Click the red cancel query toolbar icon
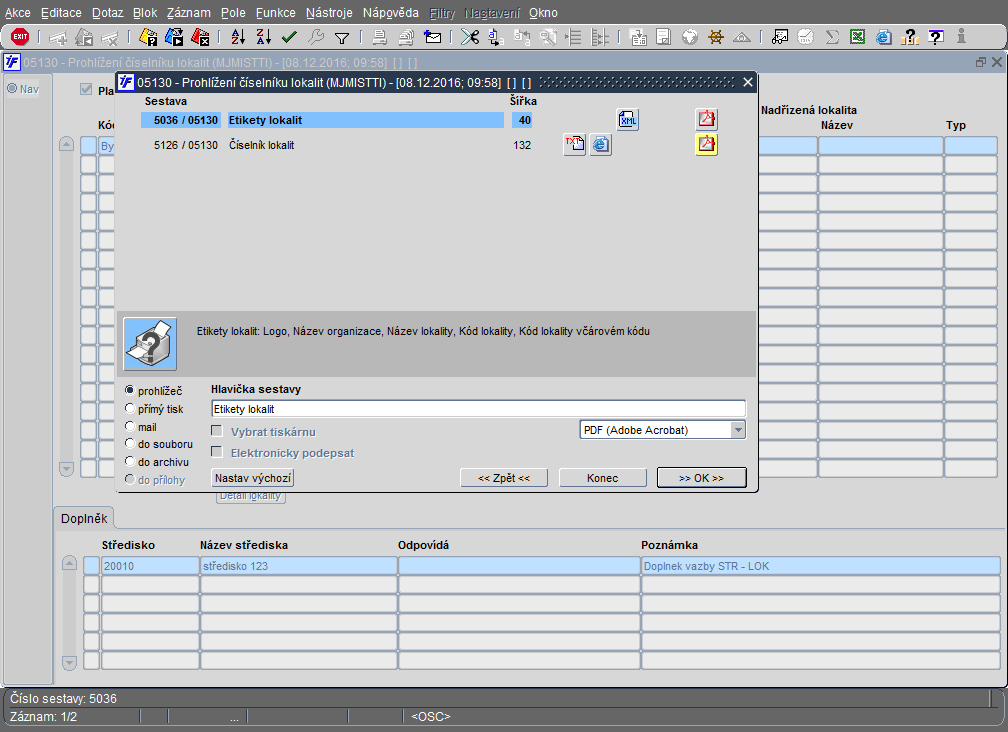Viewport: 1008px width, 732px height. tap(201, 37)
